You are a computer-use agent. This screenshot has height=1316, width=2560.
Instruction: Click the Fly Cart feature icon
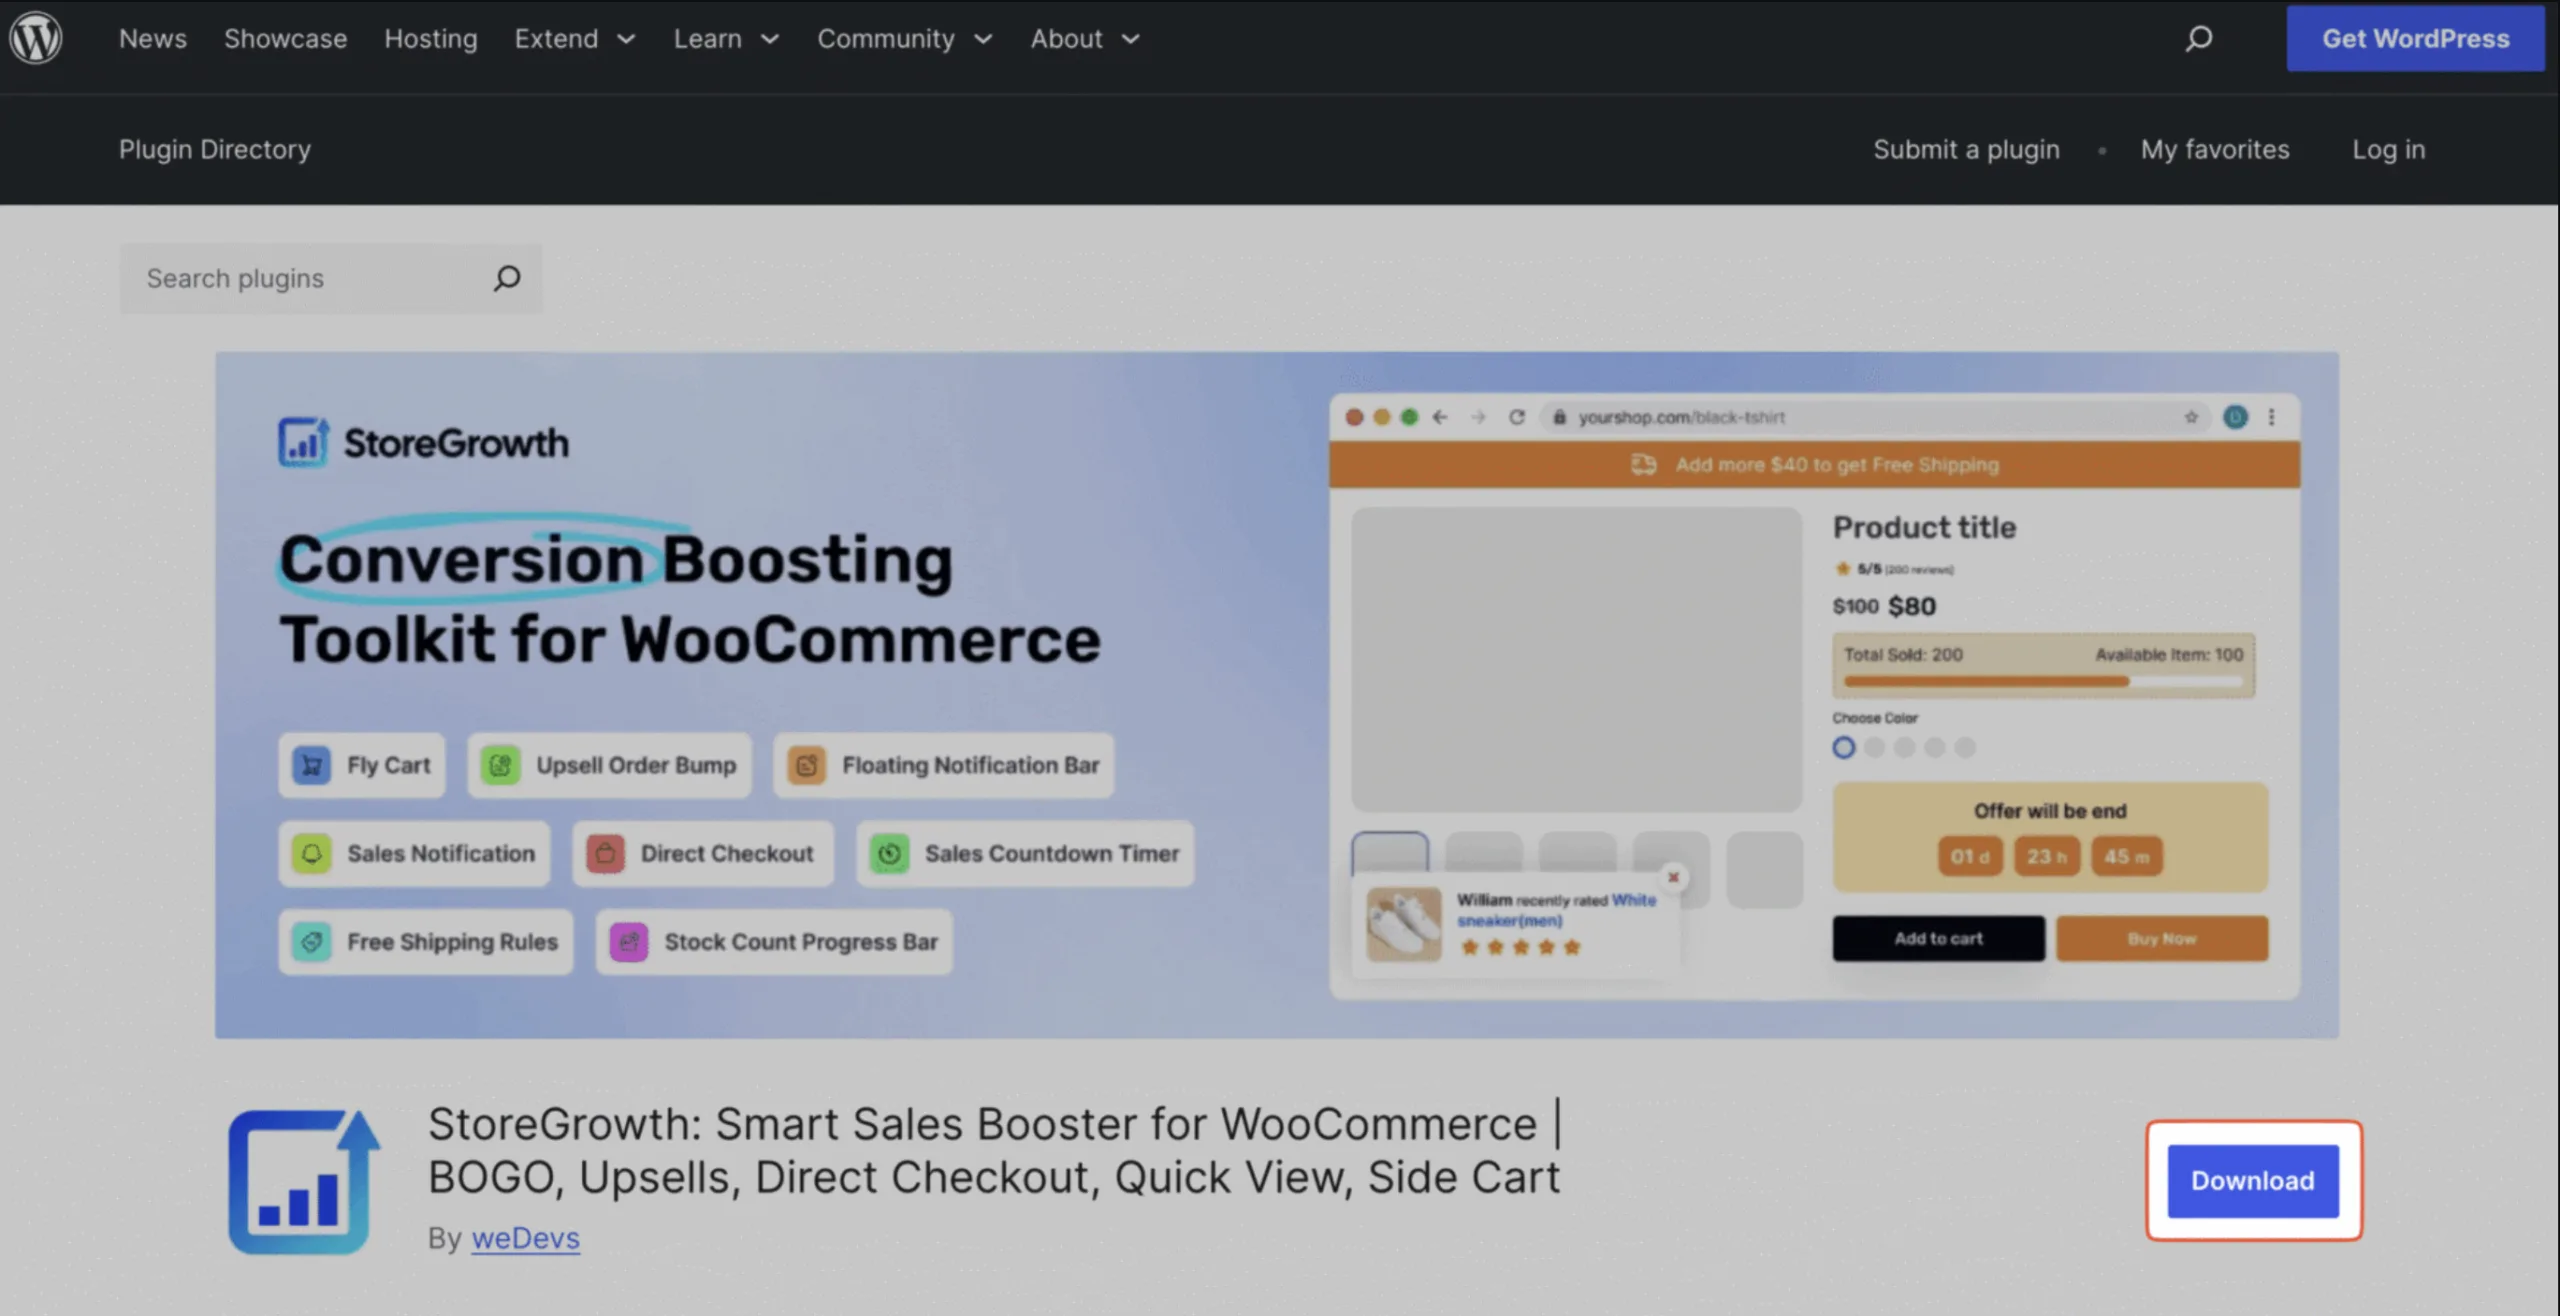click(312, 765)
